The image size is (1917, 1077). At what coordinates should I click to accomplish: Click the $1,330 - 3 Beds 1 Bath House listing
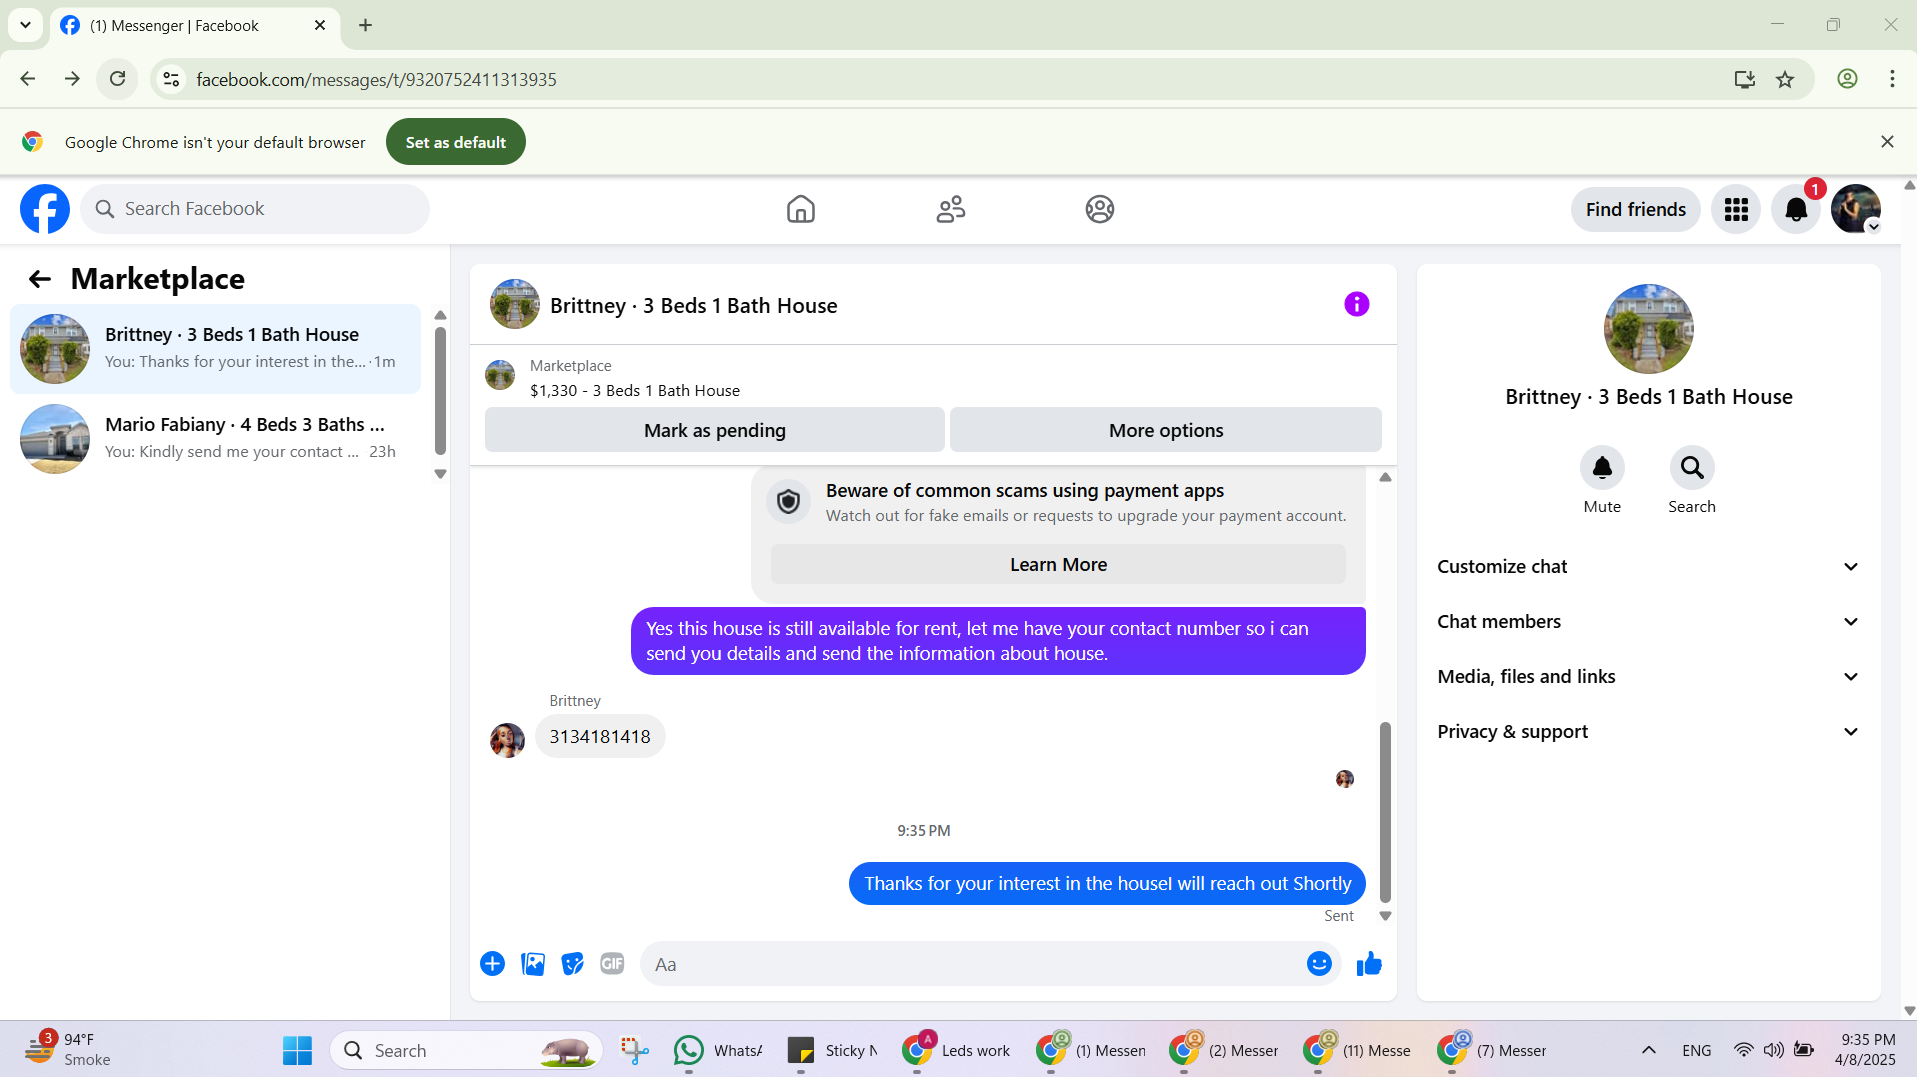pos(635,391)
